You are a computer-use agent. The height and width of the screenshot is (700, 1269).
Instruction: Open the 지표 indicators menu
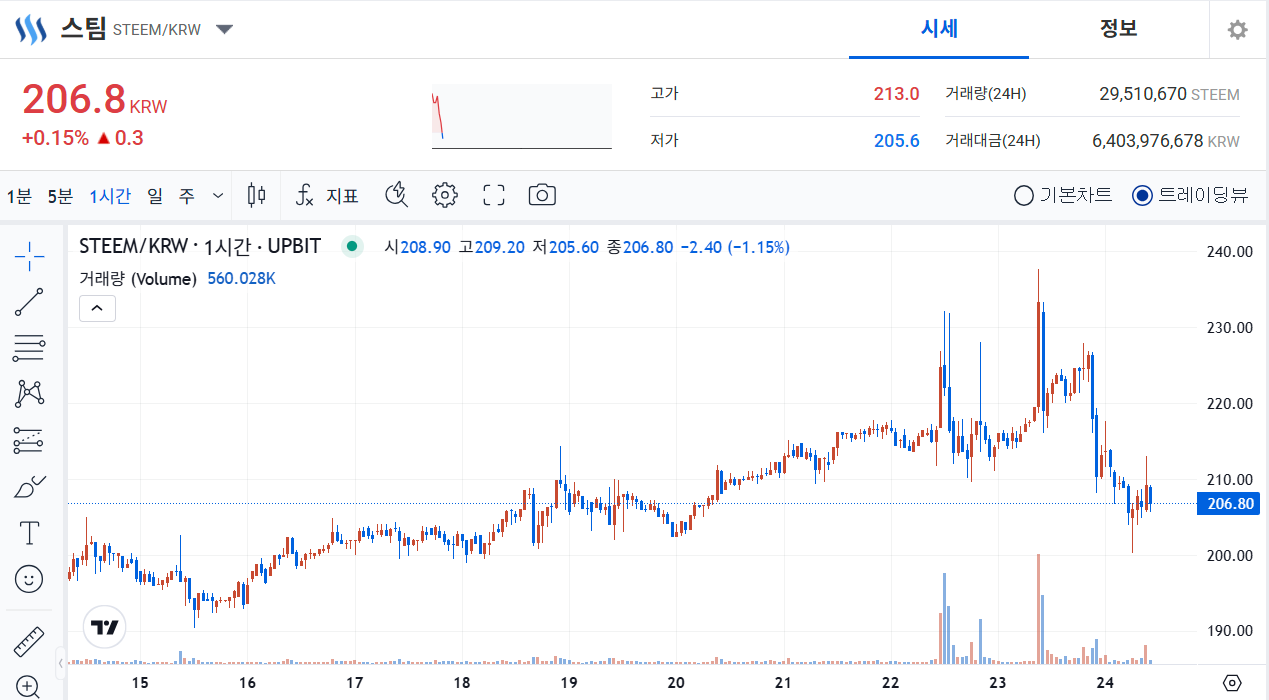coord(327,196)
